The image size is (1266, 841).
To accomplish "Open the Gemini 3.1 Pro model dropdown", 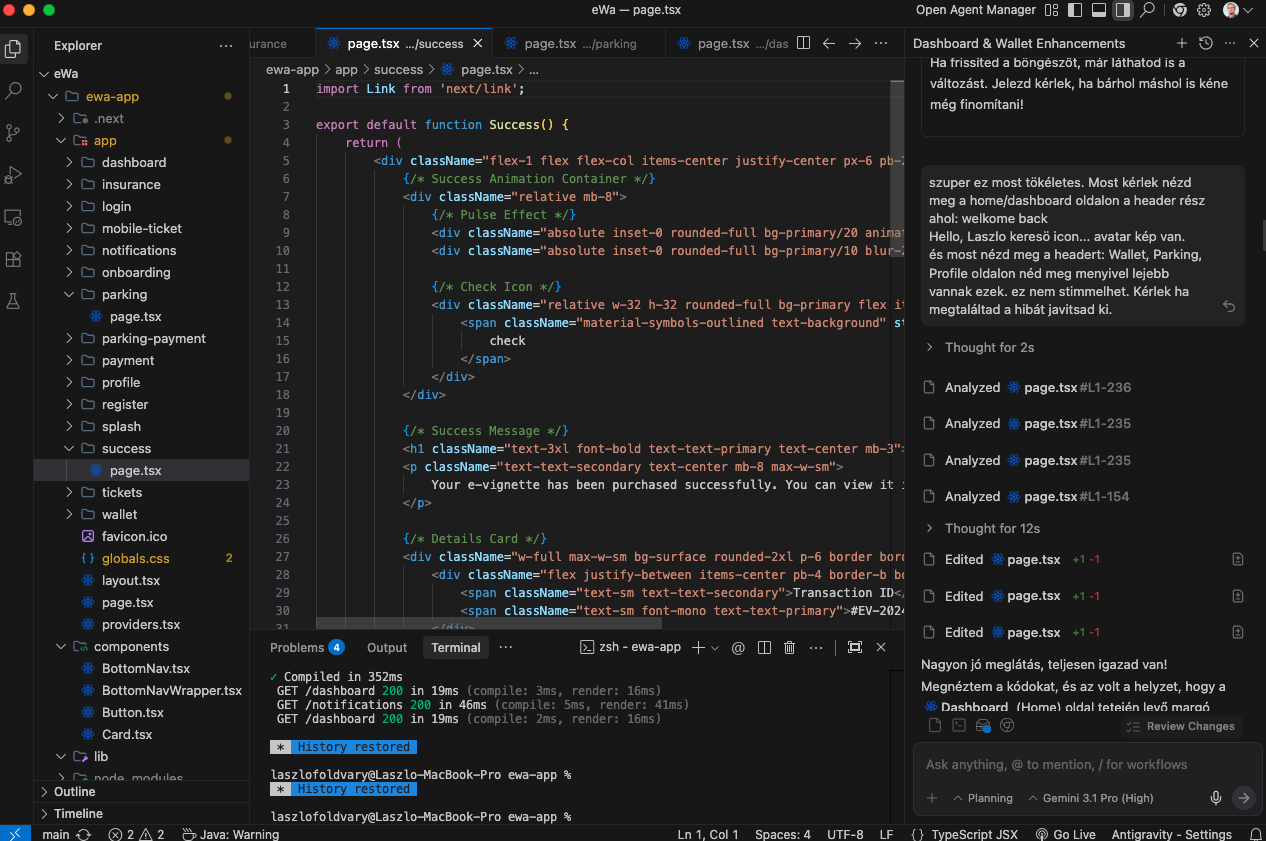I will (1090, 798).
